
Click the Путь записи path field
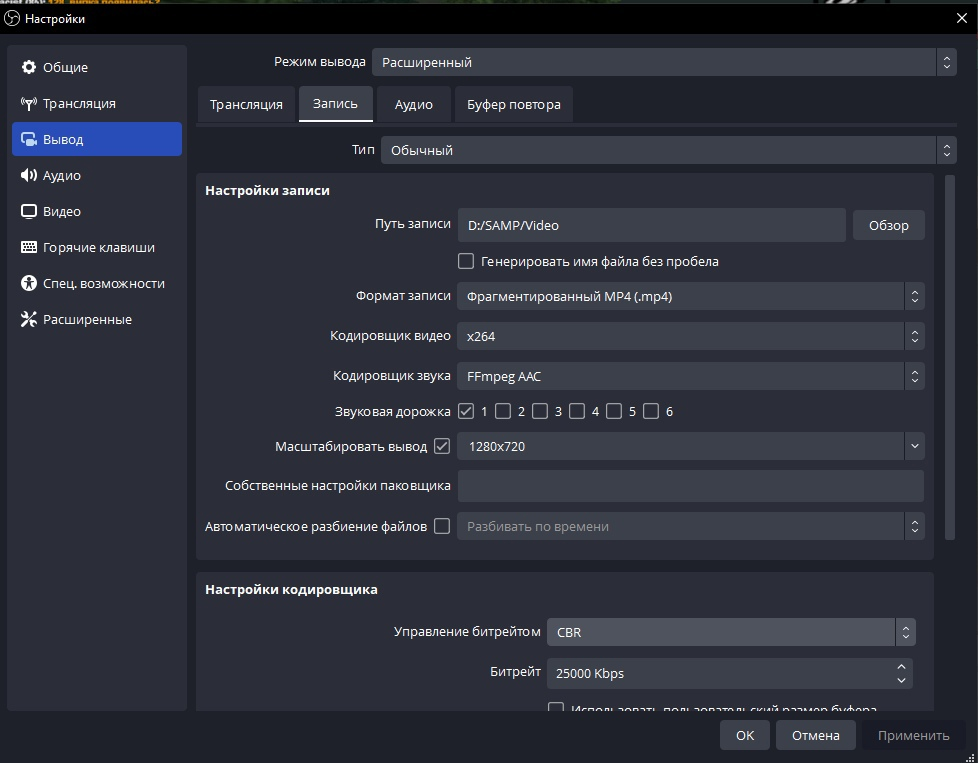[651, 225]
